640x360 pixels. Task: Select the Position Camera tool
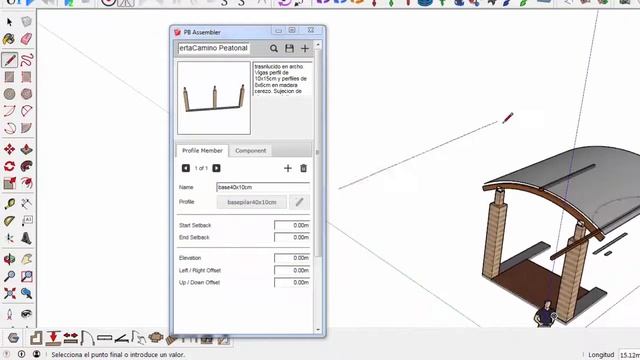click(x=9, y=314)
